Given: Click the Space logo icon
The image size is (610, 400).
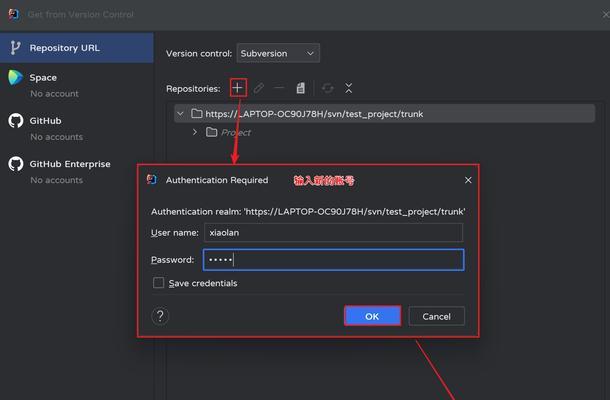Looking at the screenshot, I should (x=15, y=77).
